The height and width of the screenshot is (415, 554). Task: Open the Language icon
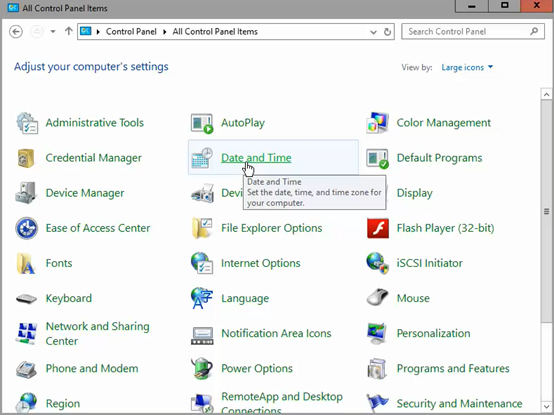click(202, 298)
